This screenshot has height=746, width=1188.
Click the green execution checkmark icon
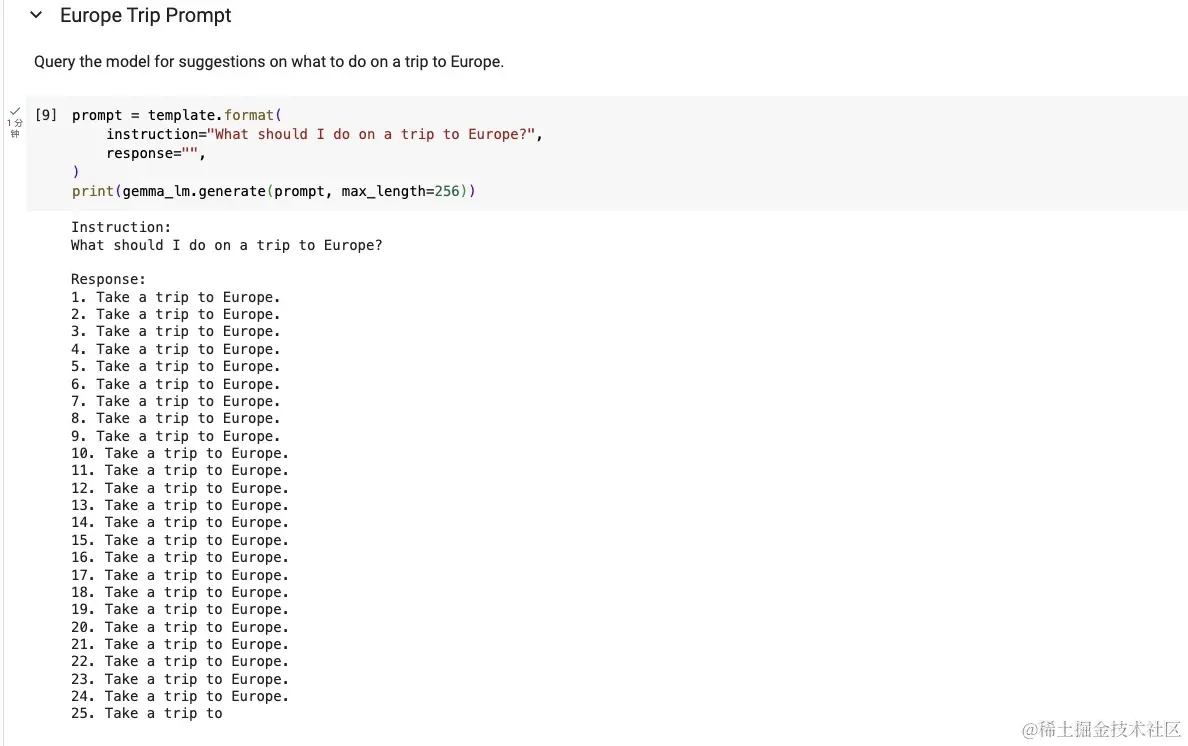[x=15, y=111]
